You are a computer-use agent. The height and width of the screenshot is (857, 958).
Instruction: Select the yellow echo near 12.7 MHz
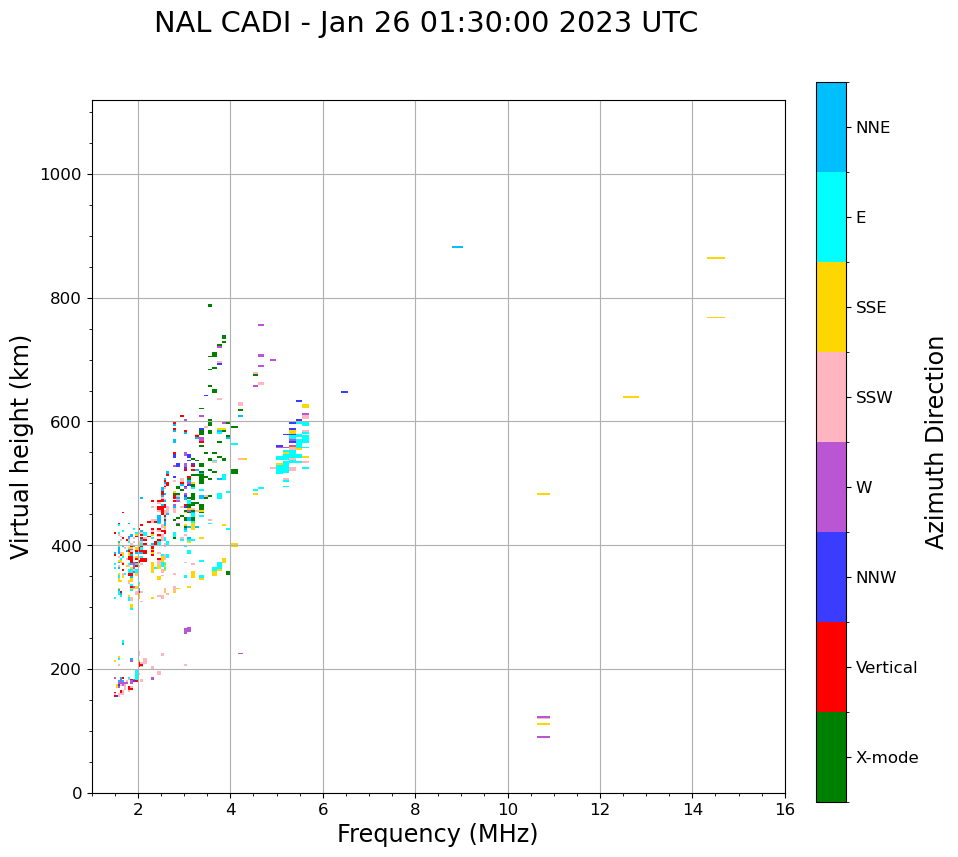coord(631,397)
